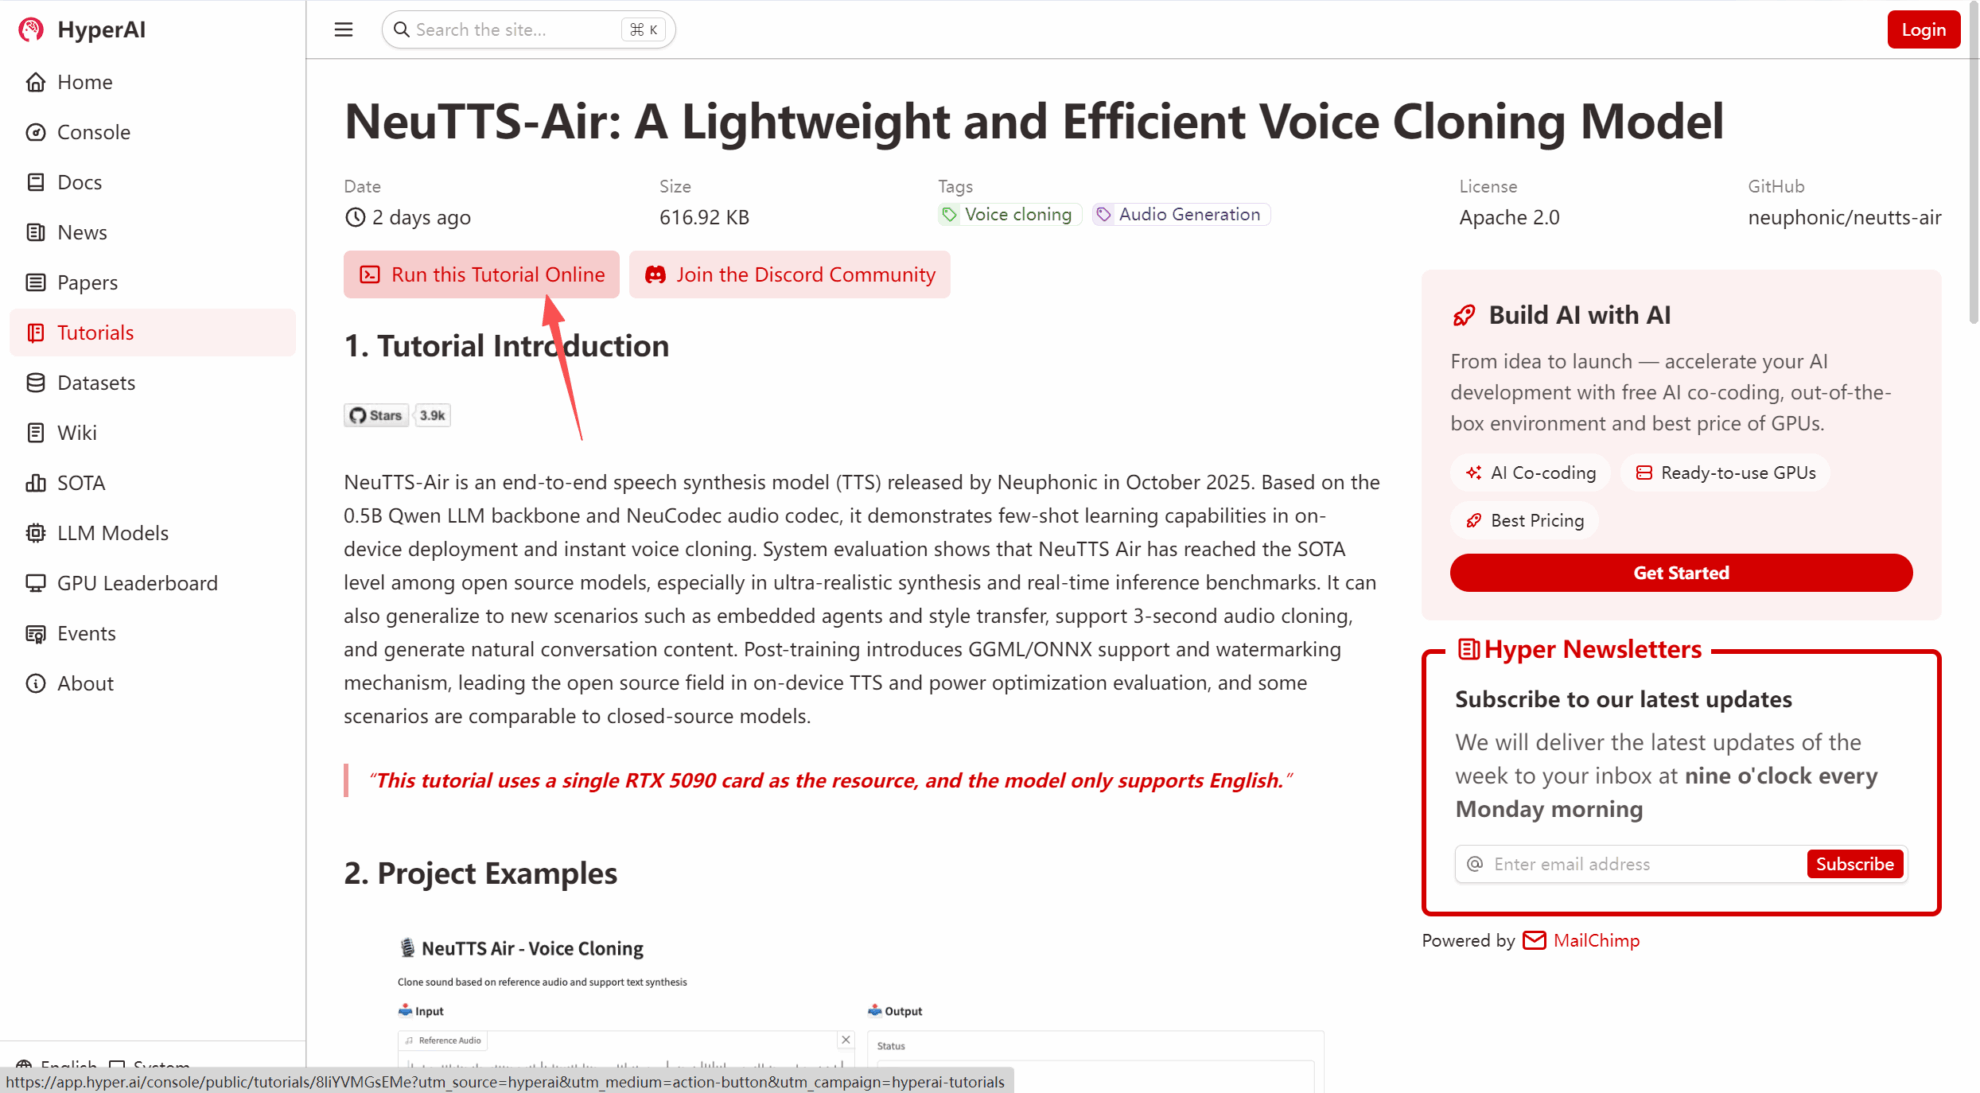Click the HyperAI logo icon
This screenshot has height=1093, width=1980.
coord(31,30)
